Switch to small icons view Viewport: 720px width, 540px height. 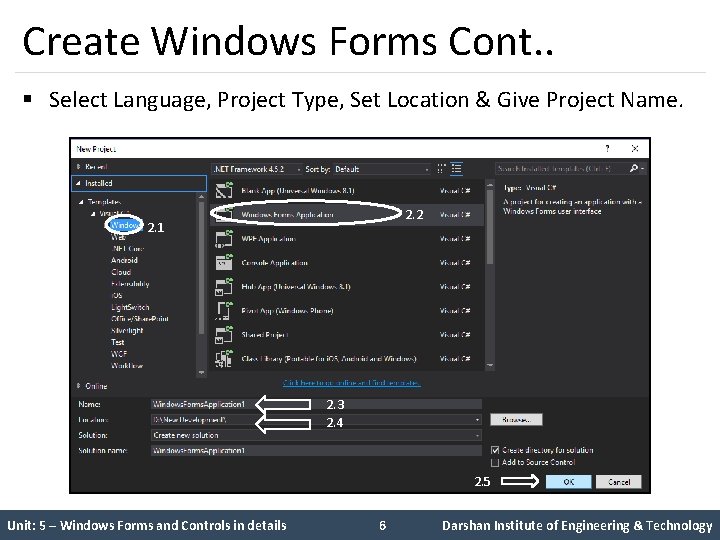click(441, 169)
